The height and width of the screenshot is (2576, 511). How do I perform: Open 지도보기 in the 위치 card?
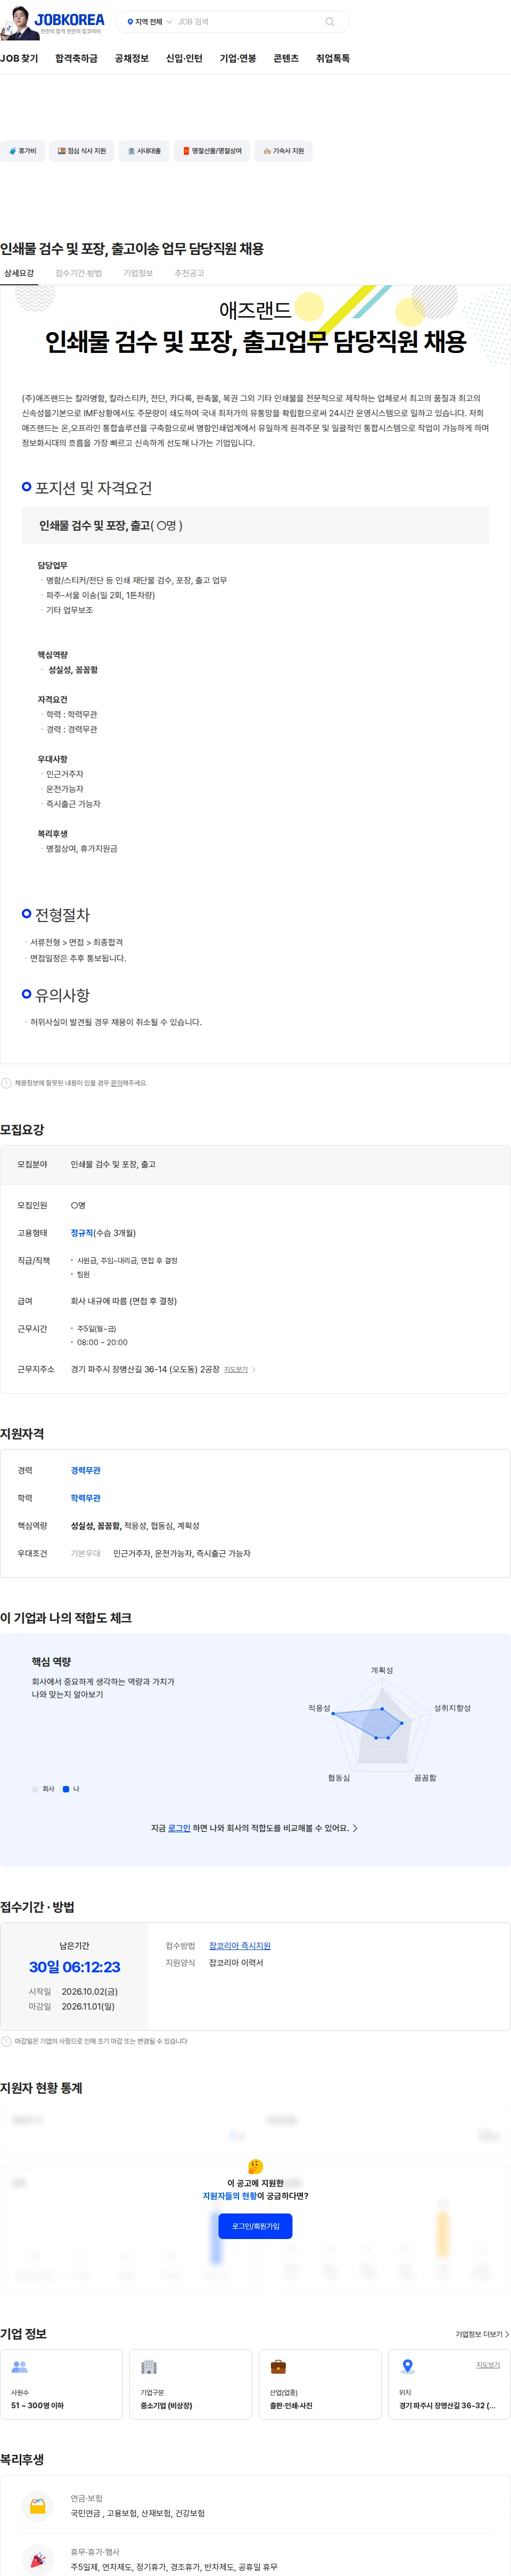pos(488,2365)
